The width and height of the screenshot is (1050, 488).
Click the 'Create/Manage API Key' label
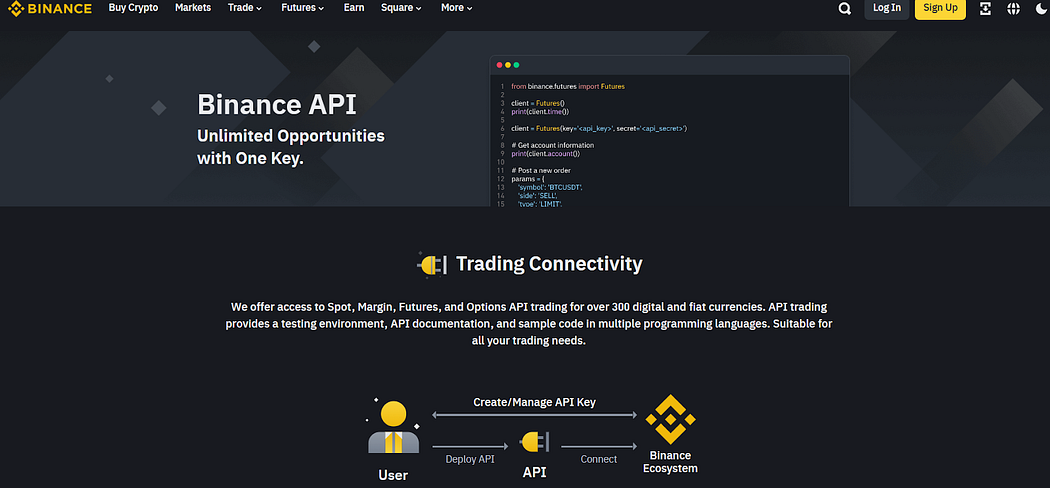click(534, 402)
